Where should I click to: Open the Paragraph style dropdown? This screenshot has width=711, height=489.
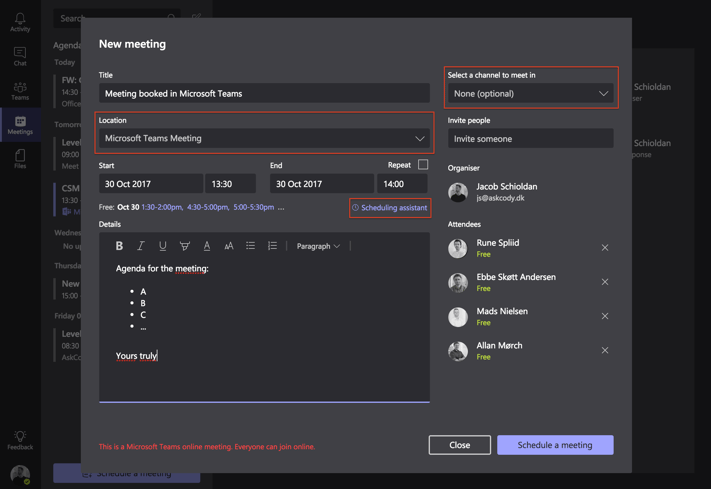318,246
